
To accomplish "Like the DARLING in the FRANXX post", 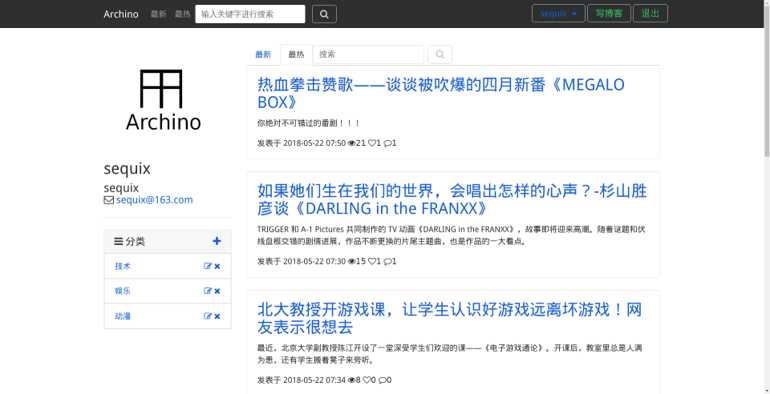I will (372, 262).
